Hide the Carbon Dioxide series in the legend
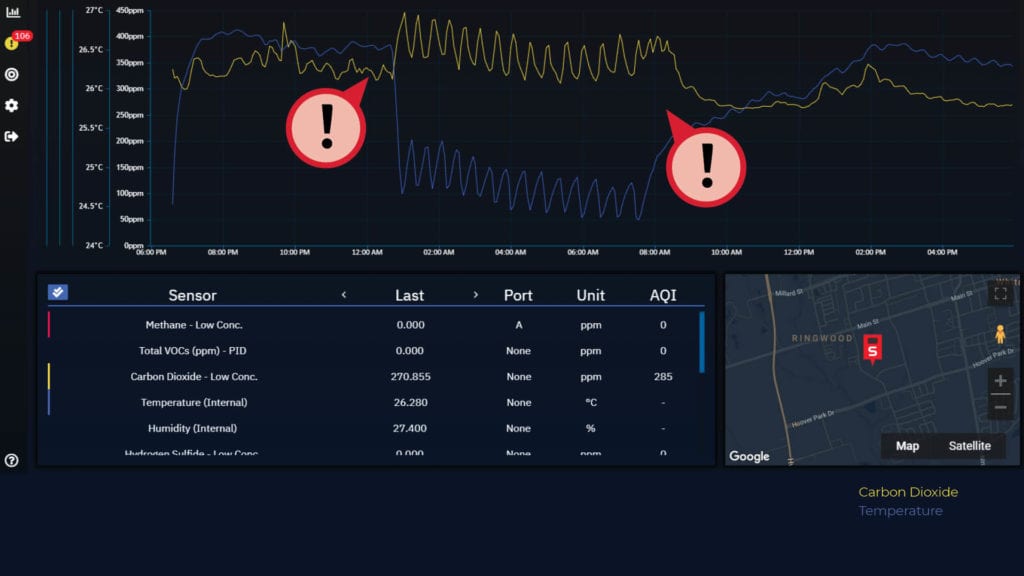Image resolution: width=1024 pixels, height=576 pixels. pyautogui.click(x=907, y=492)
